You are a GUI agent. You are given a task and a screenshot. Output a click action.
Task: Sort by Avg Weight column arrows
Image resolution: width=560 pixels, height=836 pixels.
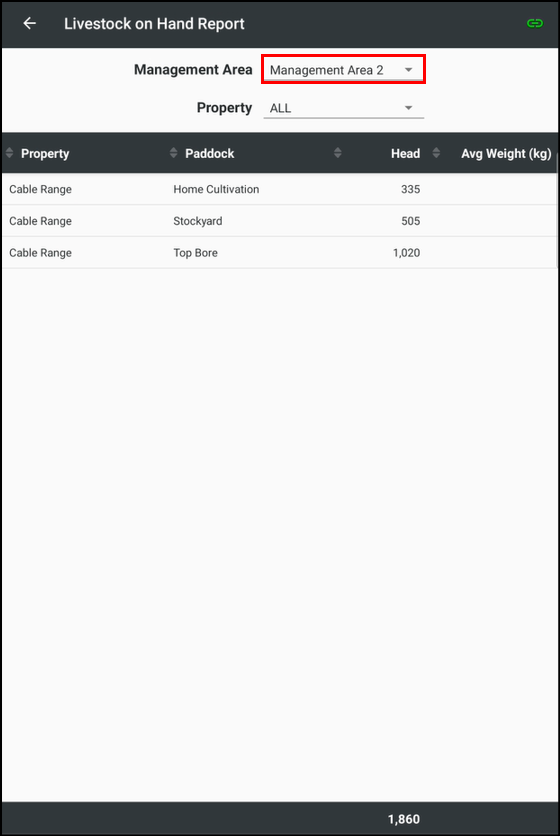436,153
